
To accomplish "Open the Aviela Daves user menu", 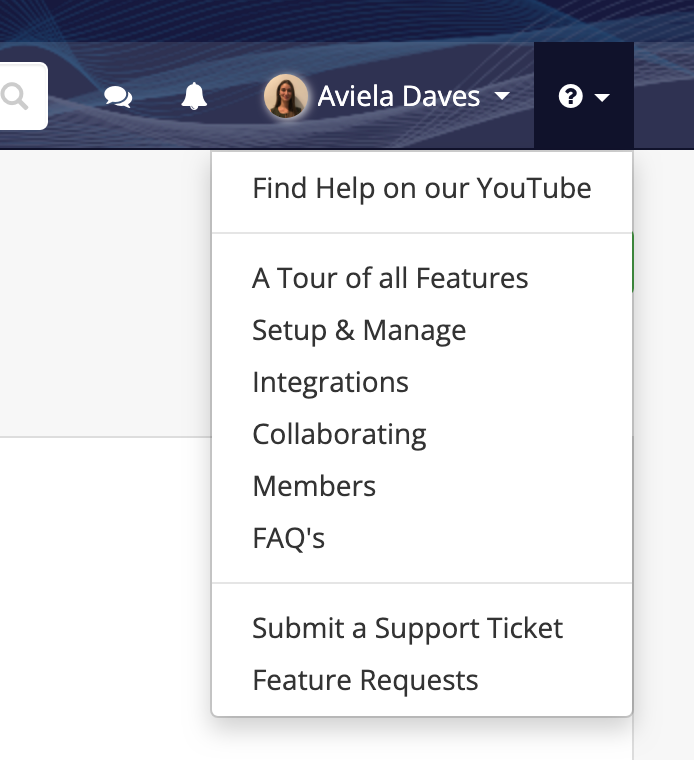I will pyautogui.click(x=387, y=96).
